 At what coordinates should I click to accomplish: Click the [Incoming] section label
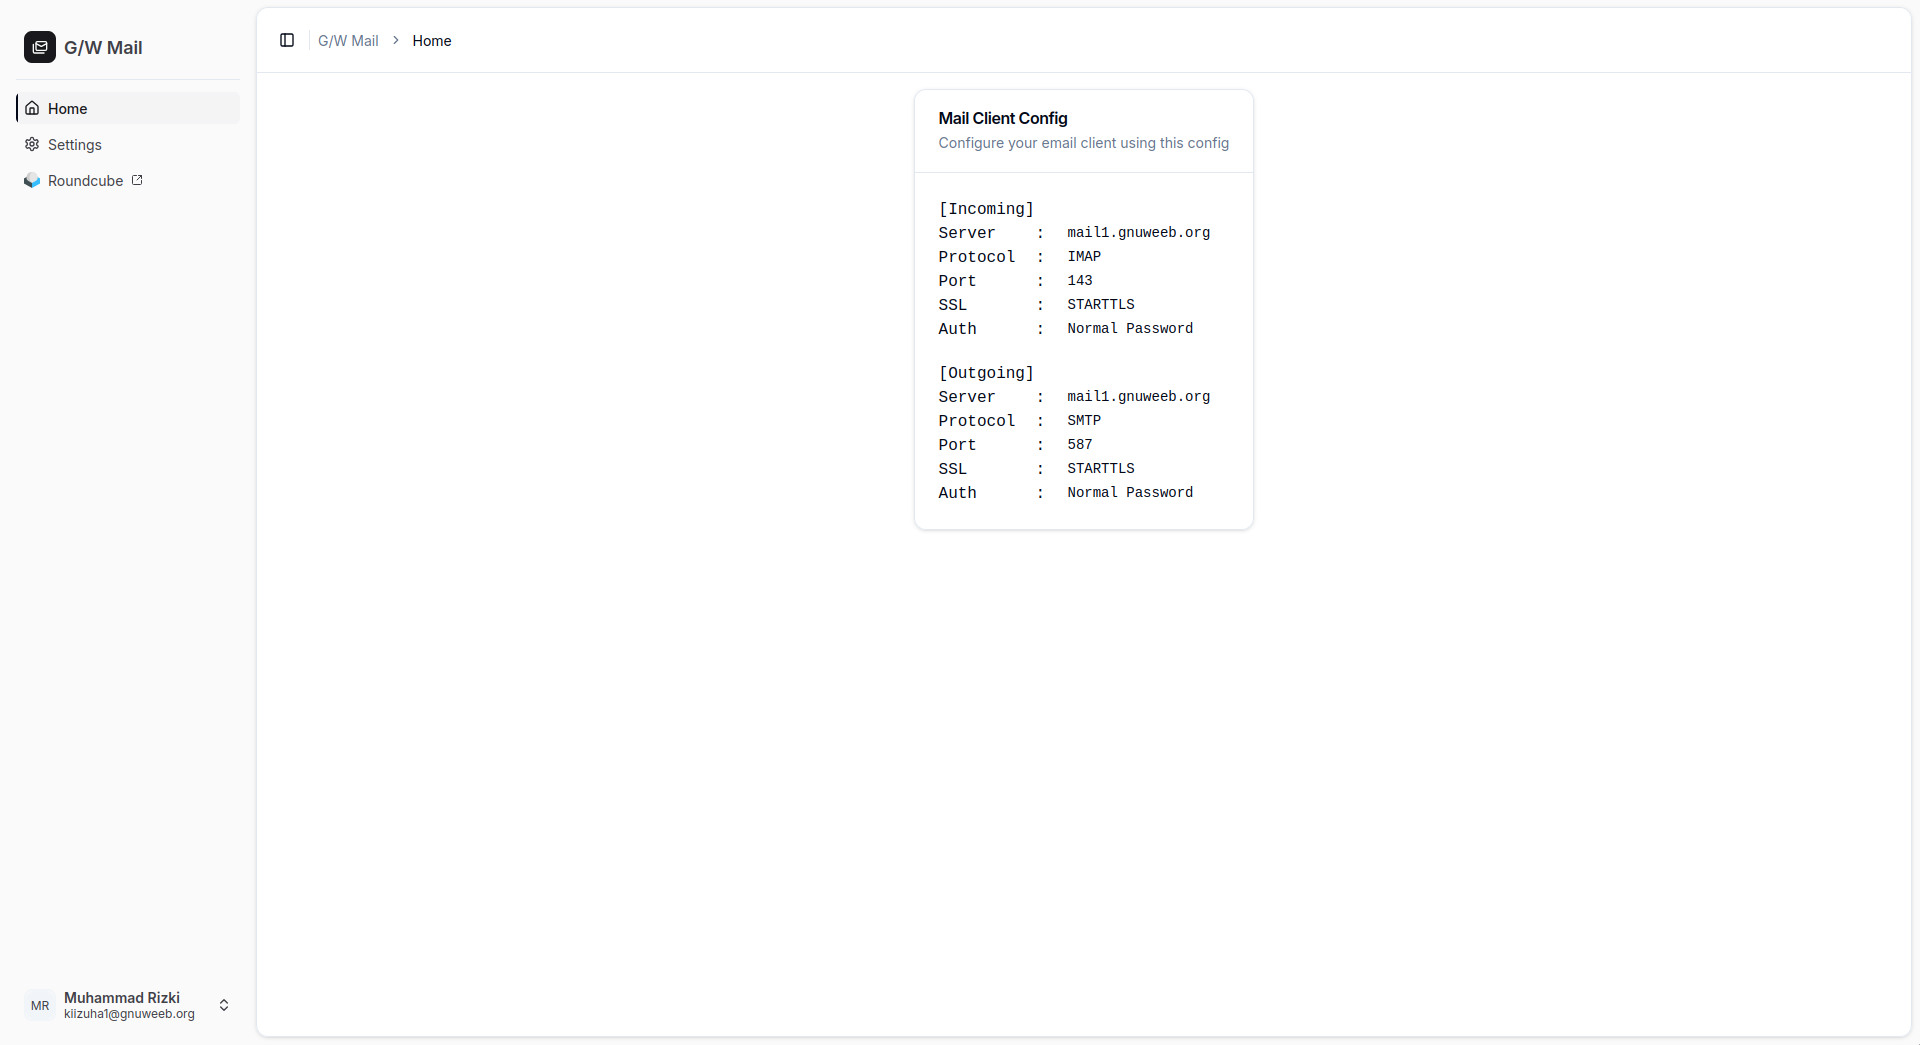(x=986, y=208)
